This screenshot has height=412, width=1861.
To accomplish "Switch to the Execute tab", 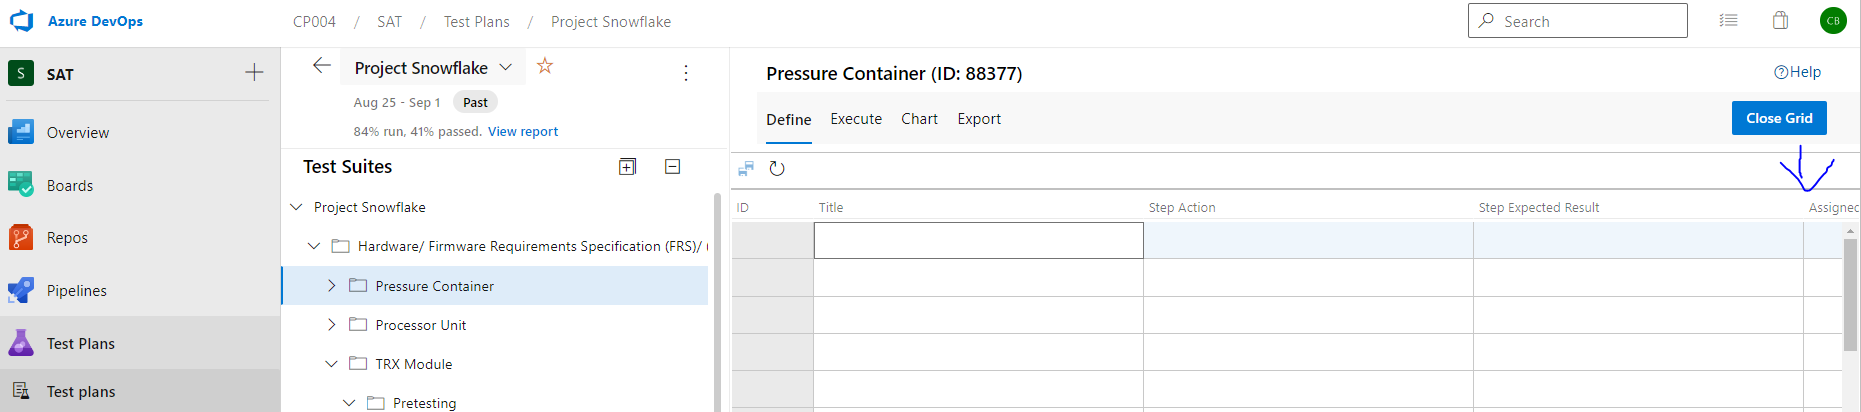I will [856, 119].
